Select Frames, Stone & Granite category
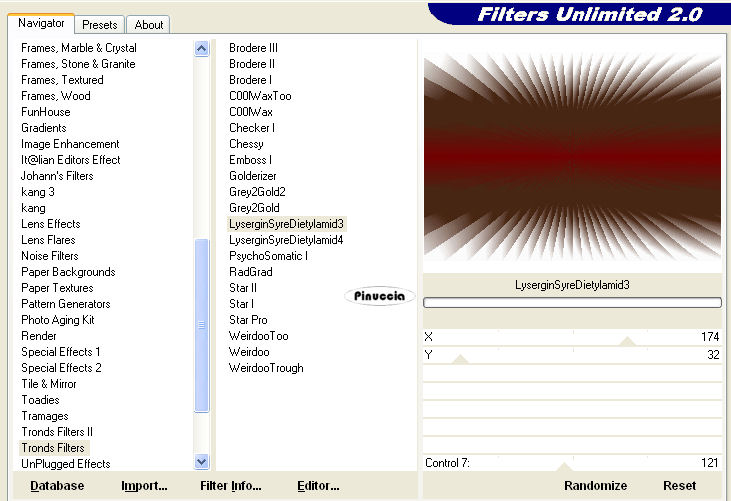Image resolution: width=731 pixels, height=501 pixels. click(x=78, y=64)
